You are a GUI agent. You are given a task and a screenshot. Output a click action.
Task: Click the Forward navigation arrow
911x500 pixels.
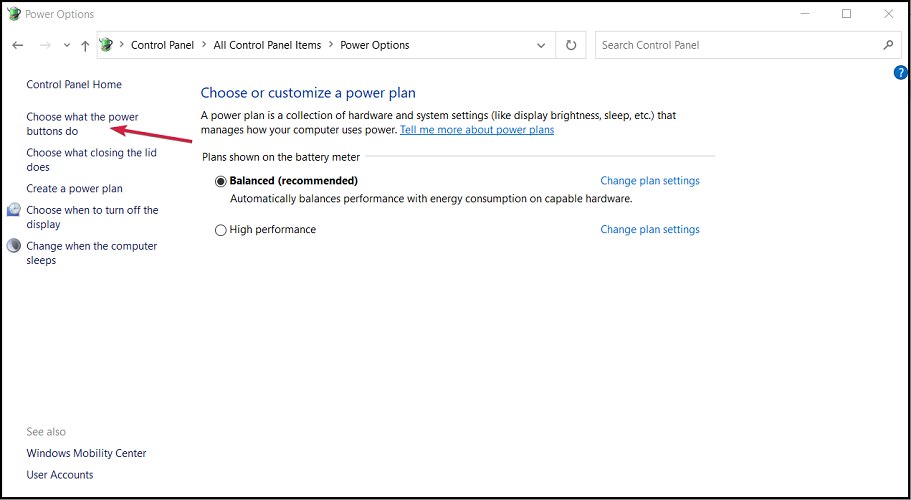(45, 45)
